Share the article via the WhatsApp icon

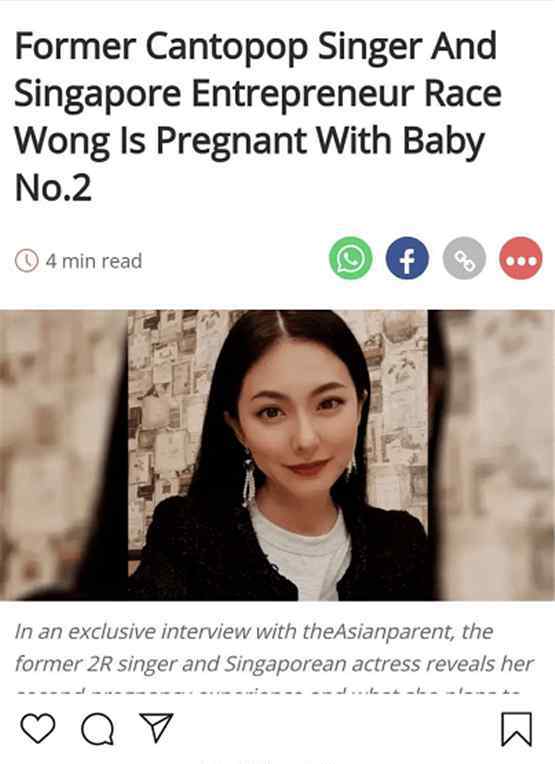[351, 258]
